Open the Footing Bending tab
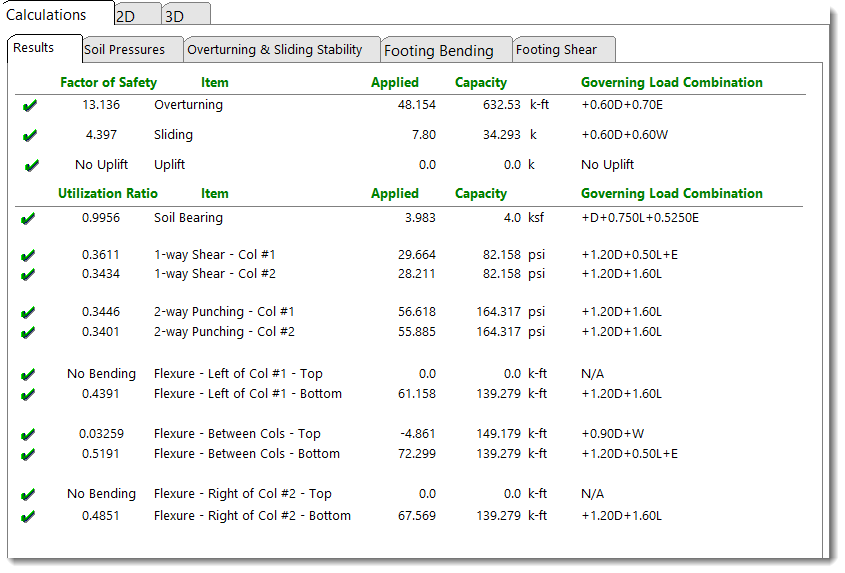 pyautogui.click(x=439, y=51)
